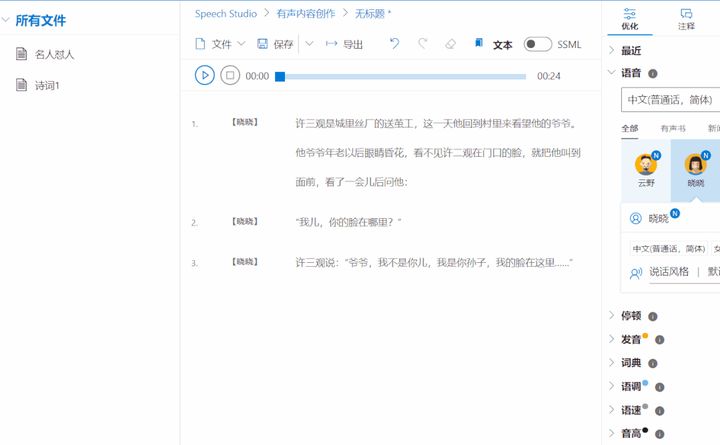The height and width of the screenshot is (445, 720).
Task: Show info icon next to 发音
Action: (659, 340)
